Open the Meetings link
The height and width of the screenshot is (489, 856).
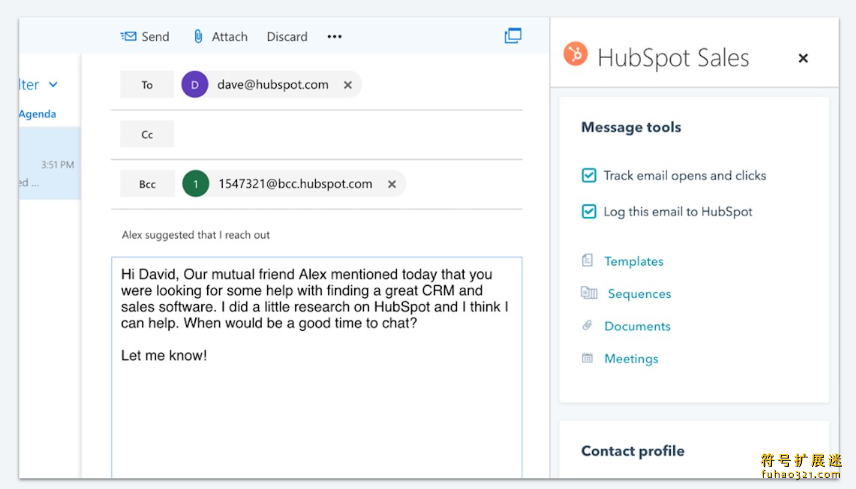point(631,359)
